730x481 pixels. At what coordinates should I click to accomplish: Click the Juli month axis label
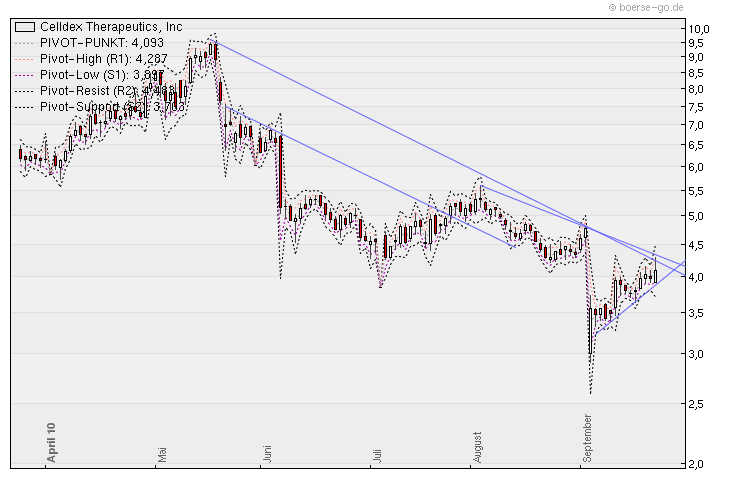378,454
